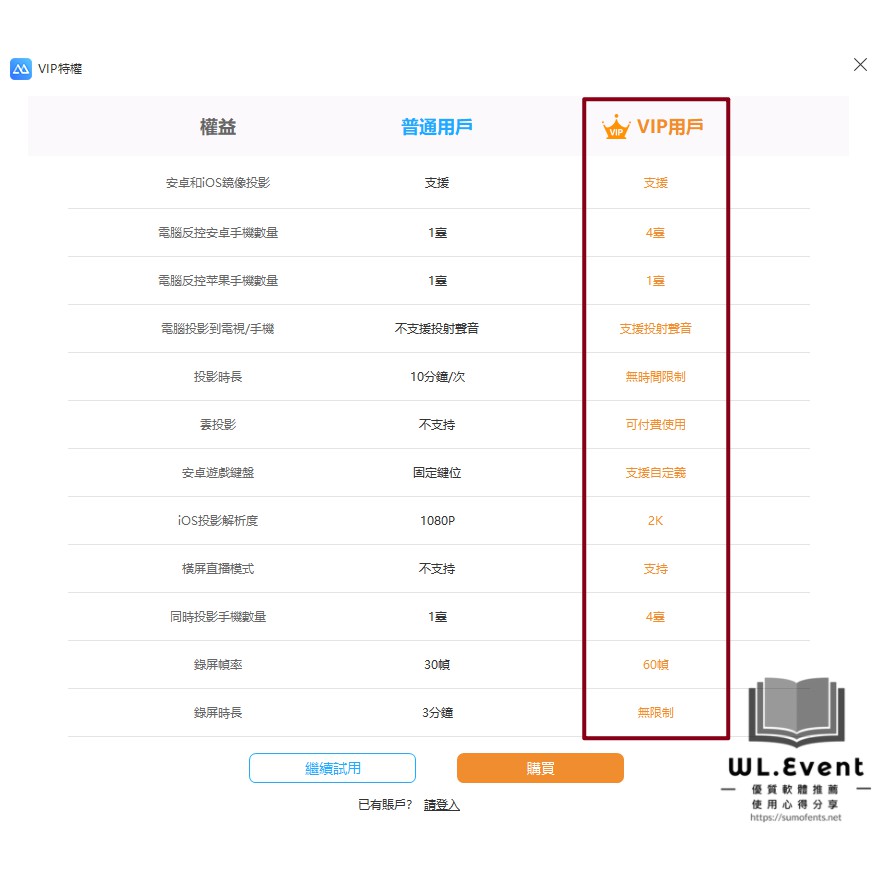Click the 無時間限制 VIP value
The width and height of the screenshot is (877, 877).
tap(655, 377)
